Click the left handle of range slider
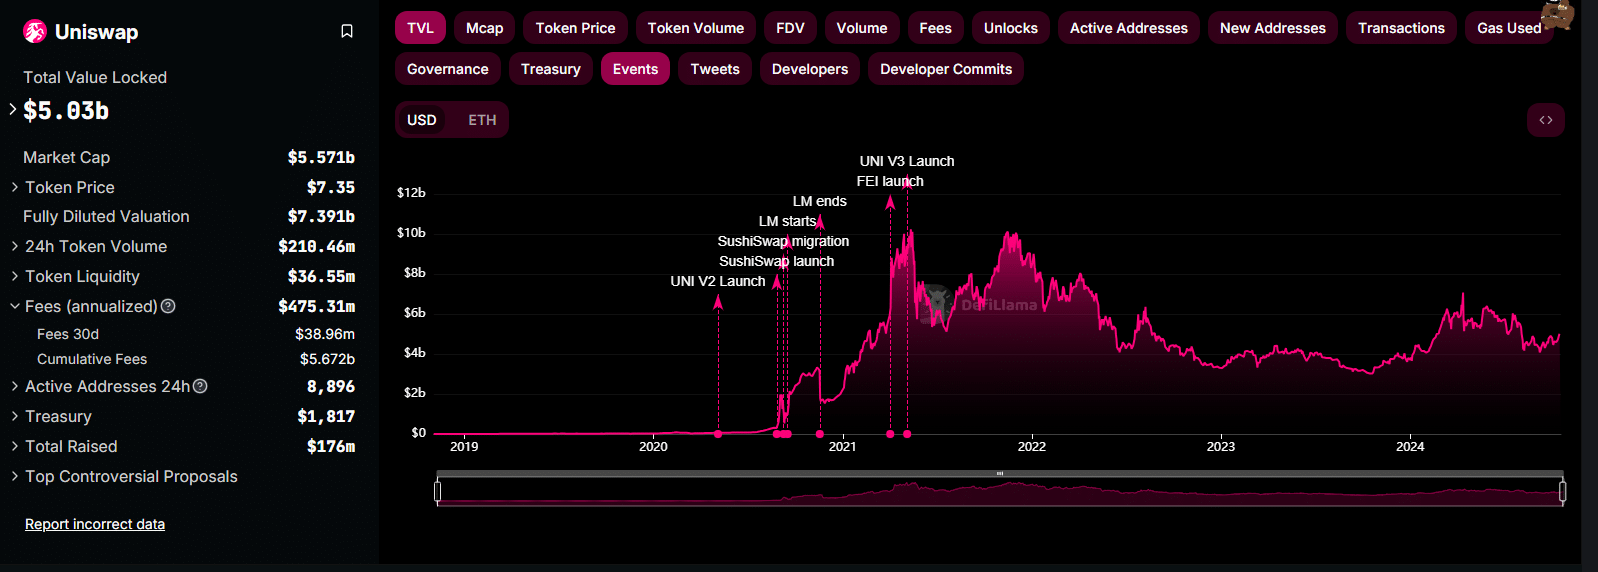 coord(437,491)
